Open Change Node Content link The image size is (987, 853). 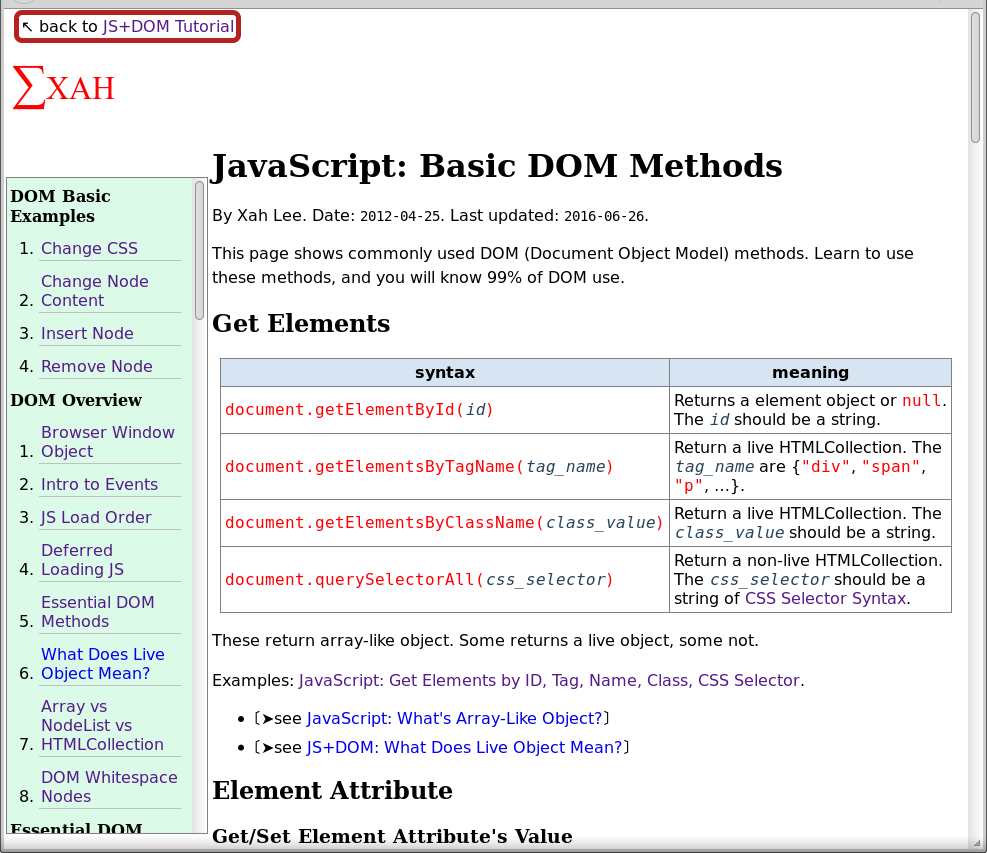[x=95, y=291]
